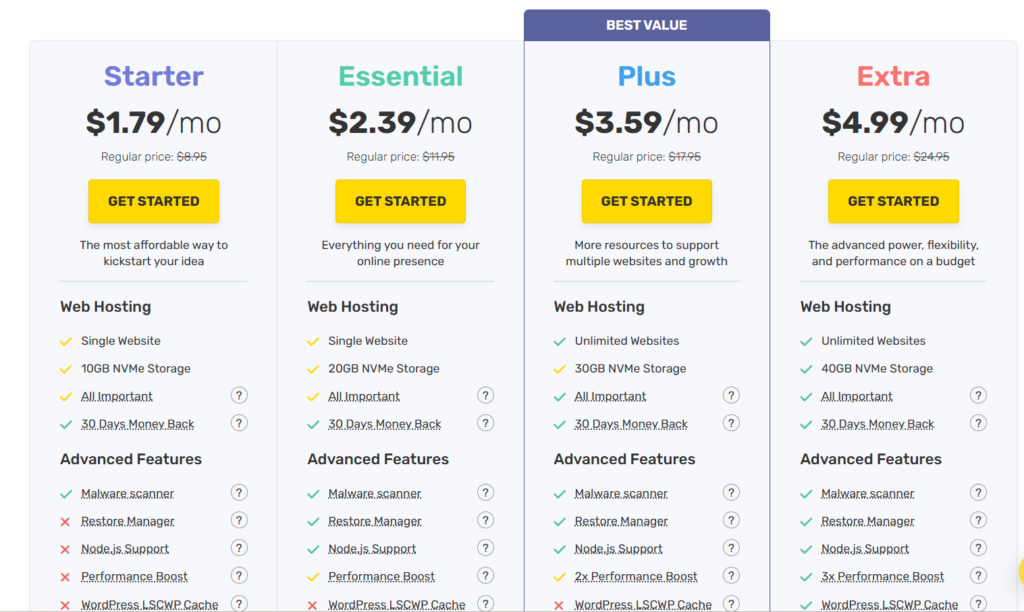Click help icon next to Essential Malware scanner
The width and height of the screenshot is (1024, 612).
(485, 493)
